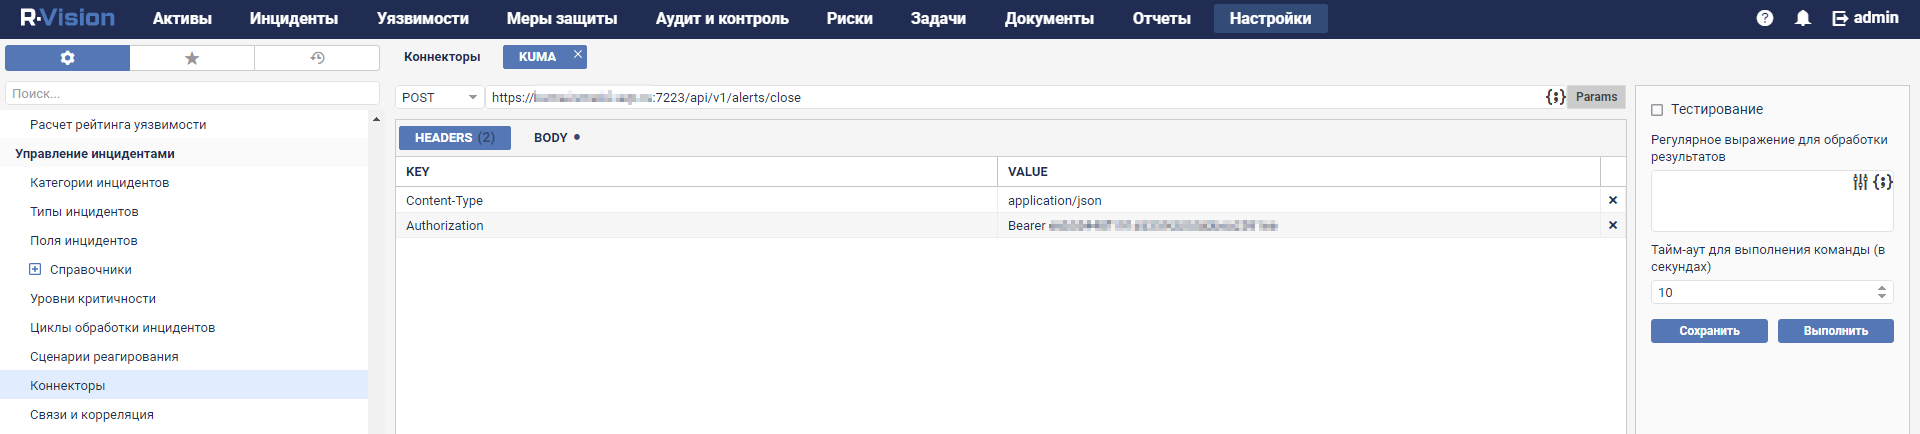Image resolution: width=1920 pixels, height=434 pixels.
Task: Click the Сохранить button
Action: 1708,331
